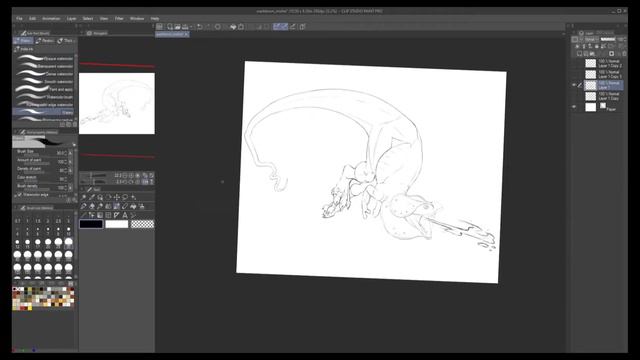Select the highlighted Brush tool in the tool palette

point(117,206)
